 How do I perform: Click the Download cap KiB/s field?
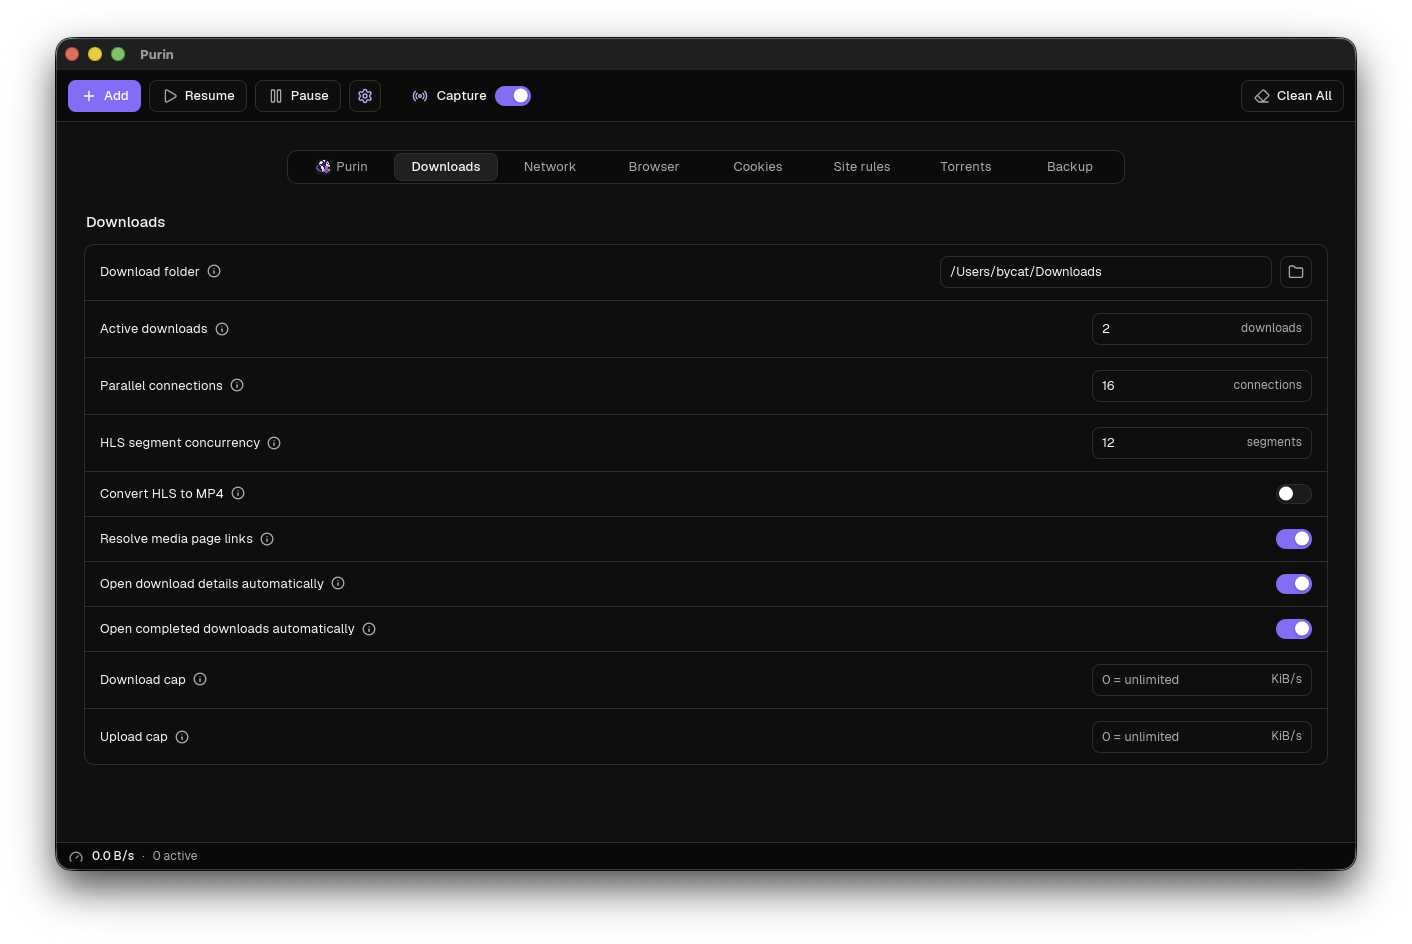pos(1202,680)
